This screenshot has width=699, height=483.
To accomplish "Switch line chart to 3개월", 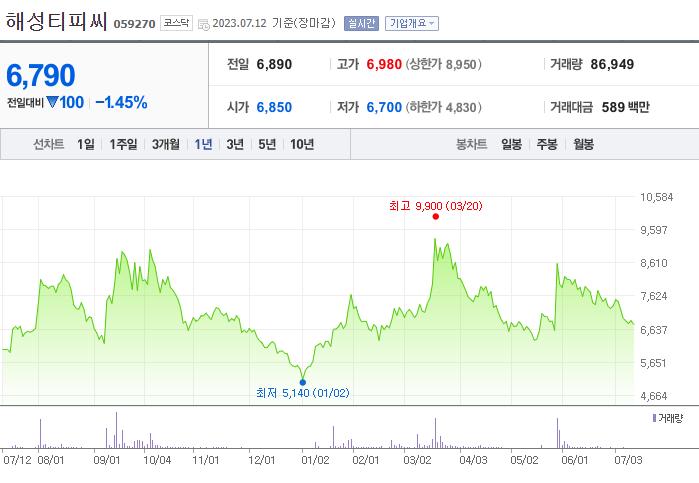I will coord(166,144).
